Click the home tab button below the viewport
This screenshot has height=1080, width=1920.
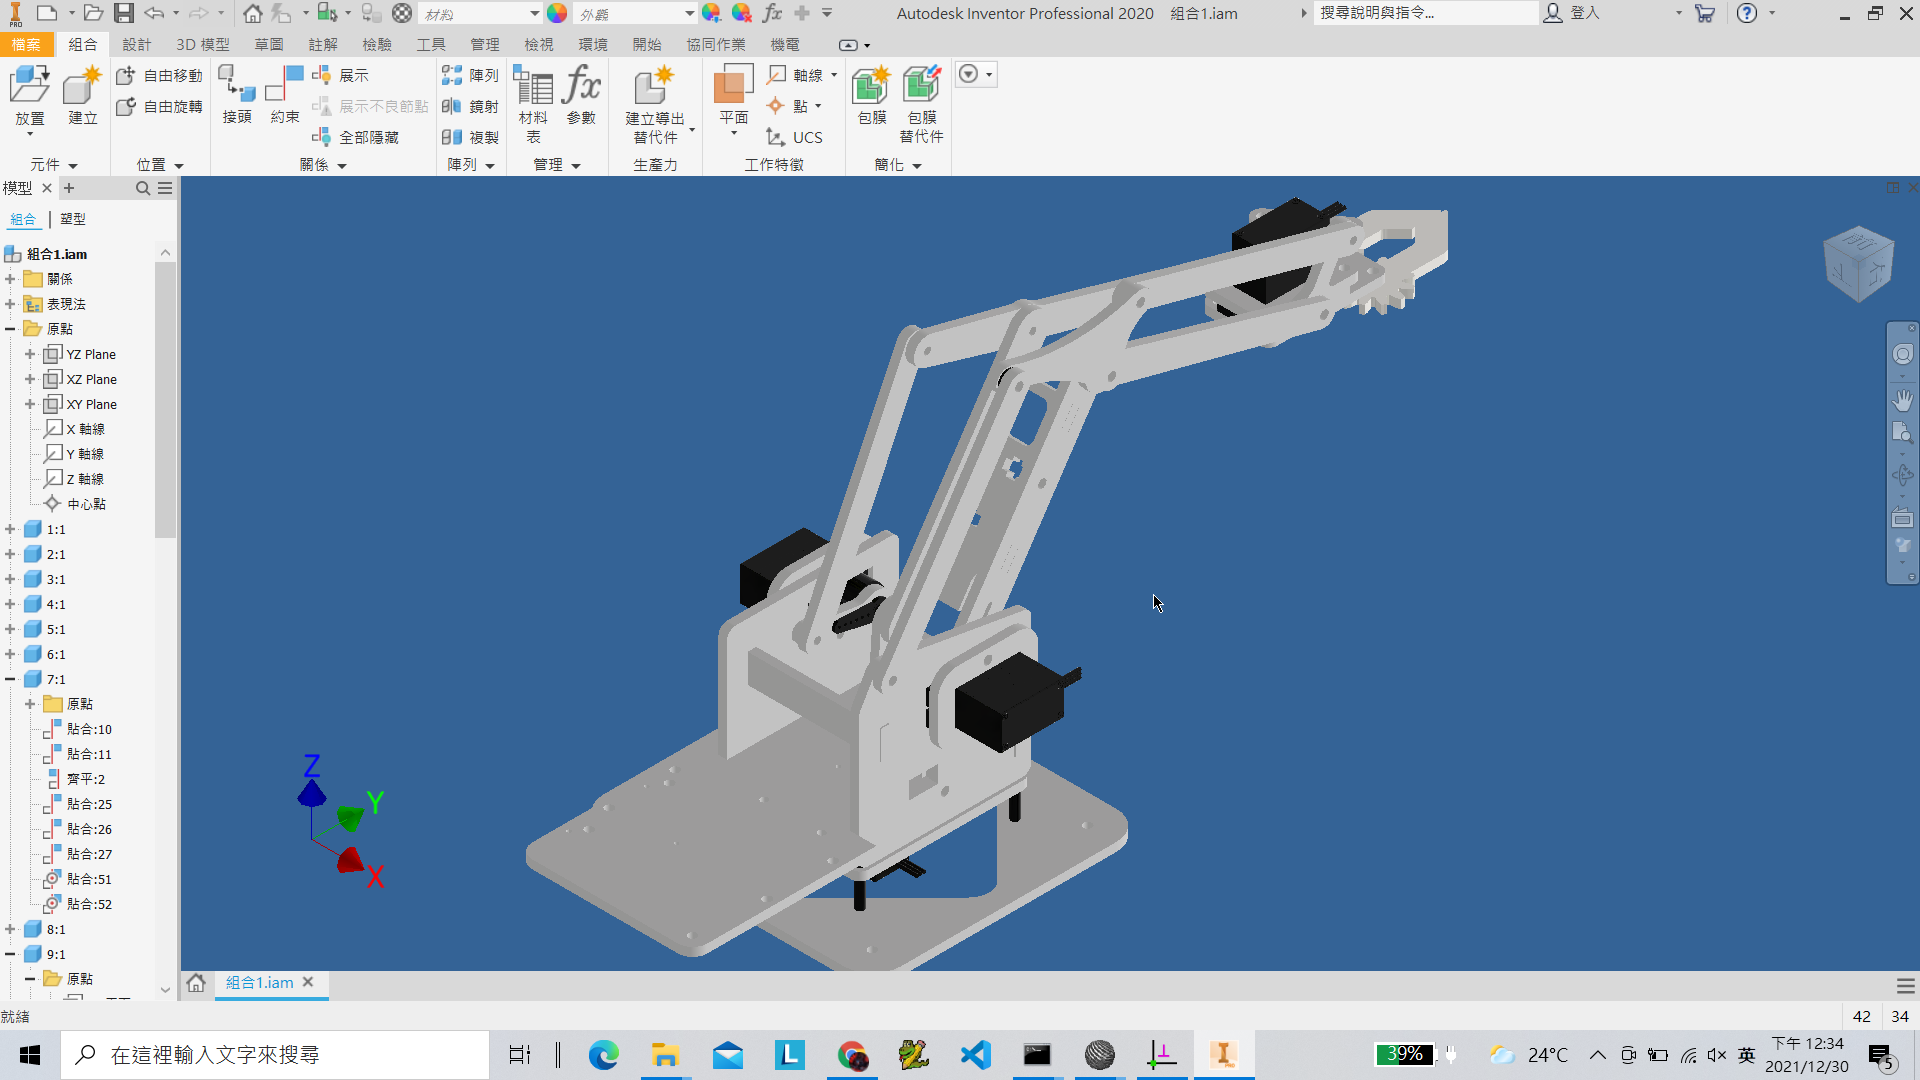click(196, 983)
